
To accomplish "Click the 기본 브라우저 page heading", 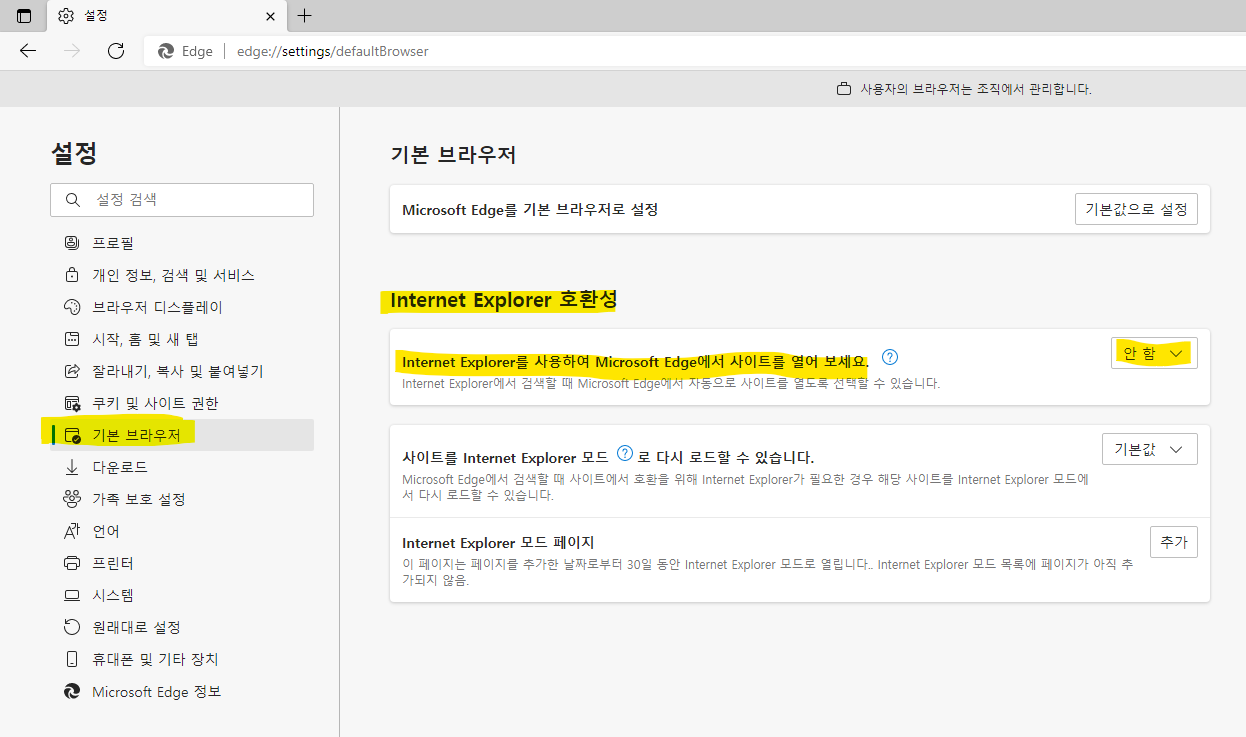I will (x=453, y=155).
